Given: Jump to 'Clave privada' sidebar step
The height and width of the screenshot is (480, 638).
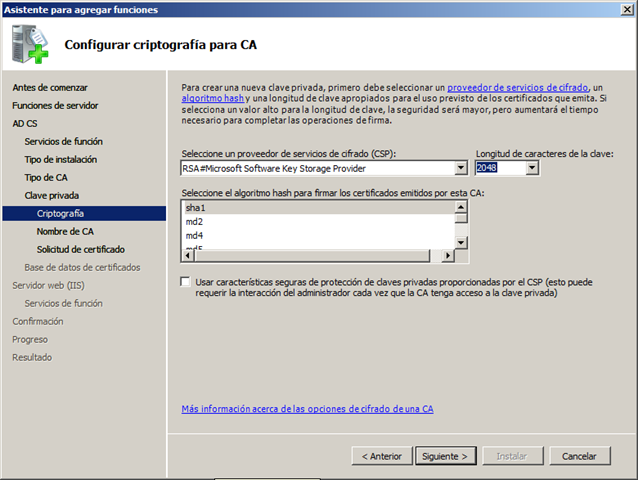Looking at the screenshot, I should [x=51, y=196].
